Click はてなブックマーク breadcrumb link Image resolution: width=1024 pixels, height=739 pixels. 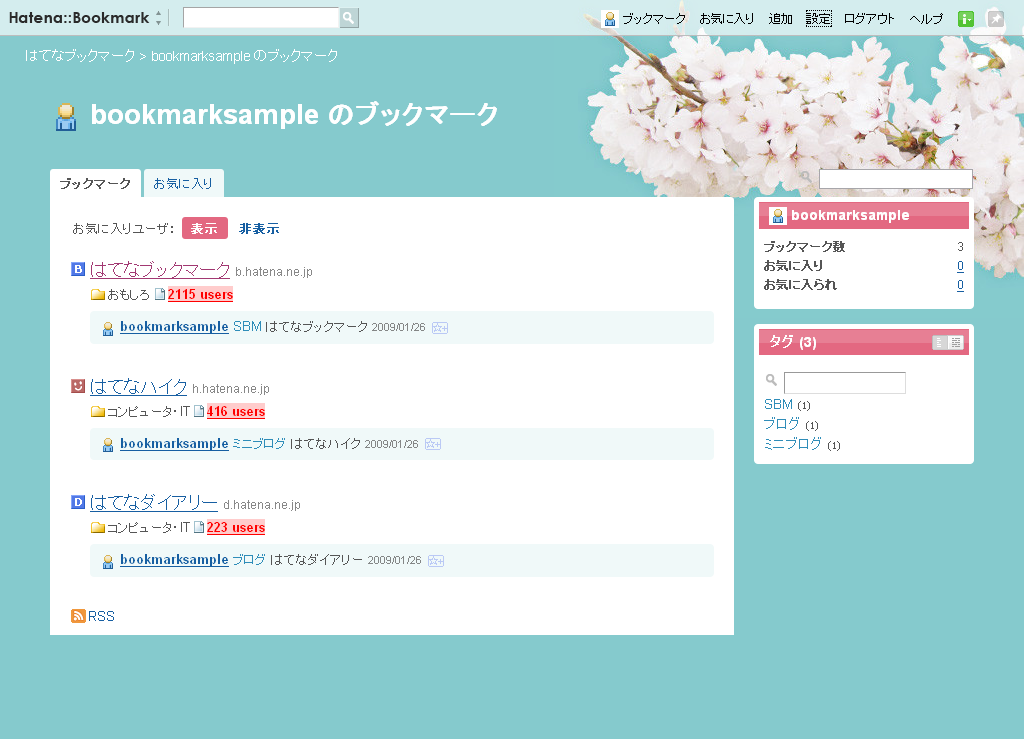tap(80, 55)
